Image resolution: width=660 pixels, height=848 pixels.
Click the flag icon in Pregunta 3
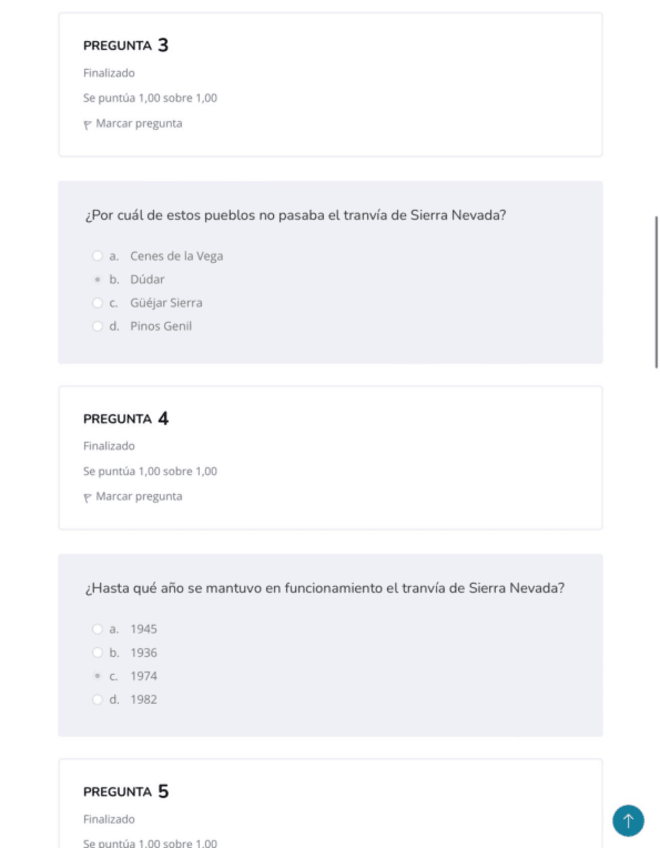coord(87,124)
